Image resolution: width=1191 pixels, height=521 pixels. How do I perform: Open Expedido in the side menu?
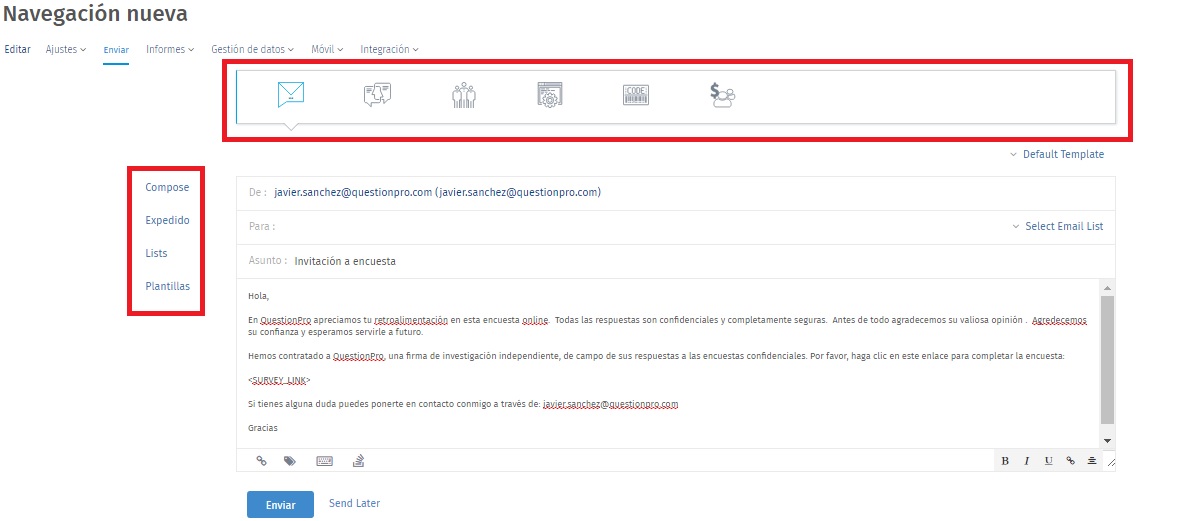pyautogui.click(x=167, y=220)
